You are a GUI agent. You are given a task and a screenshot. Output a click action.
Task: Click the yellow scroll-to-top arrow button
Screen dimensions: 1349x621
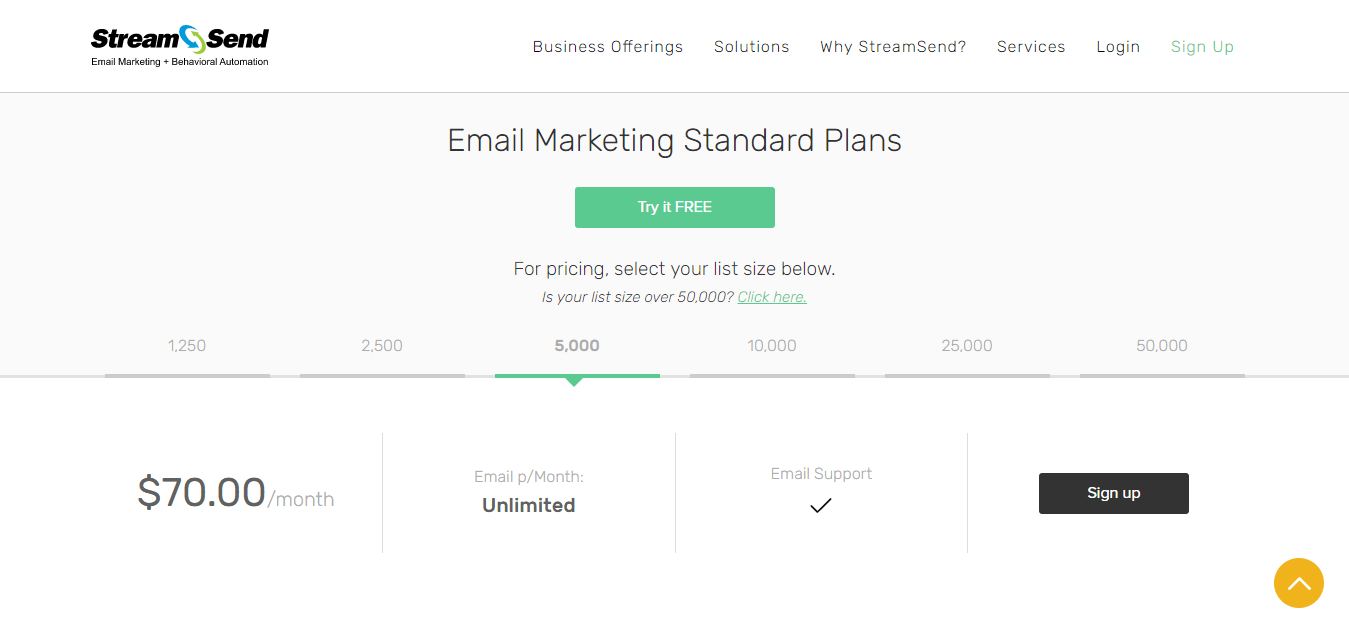point(1299,583)
